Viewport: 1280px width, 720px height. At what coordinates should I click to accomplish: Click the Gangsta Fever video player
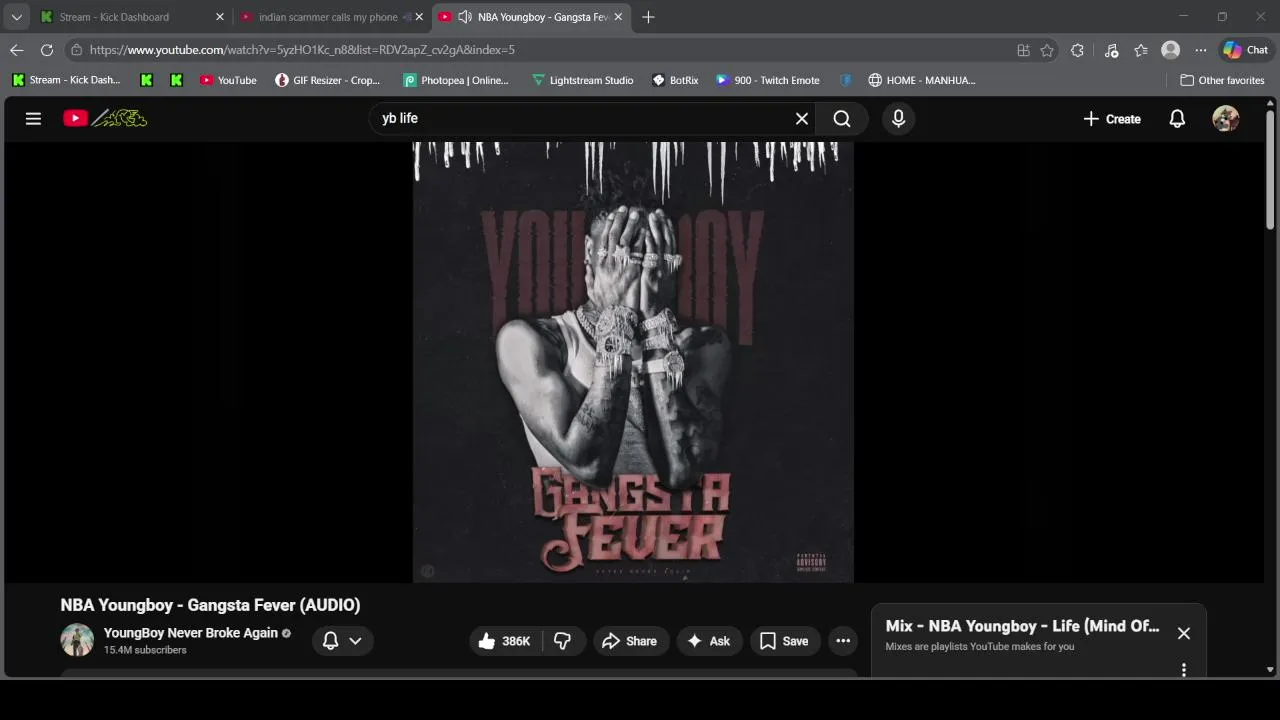coord(633,361)
